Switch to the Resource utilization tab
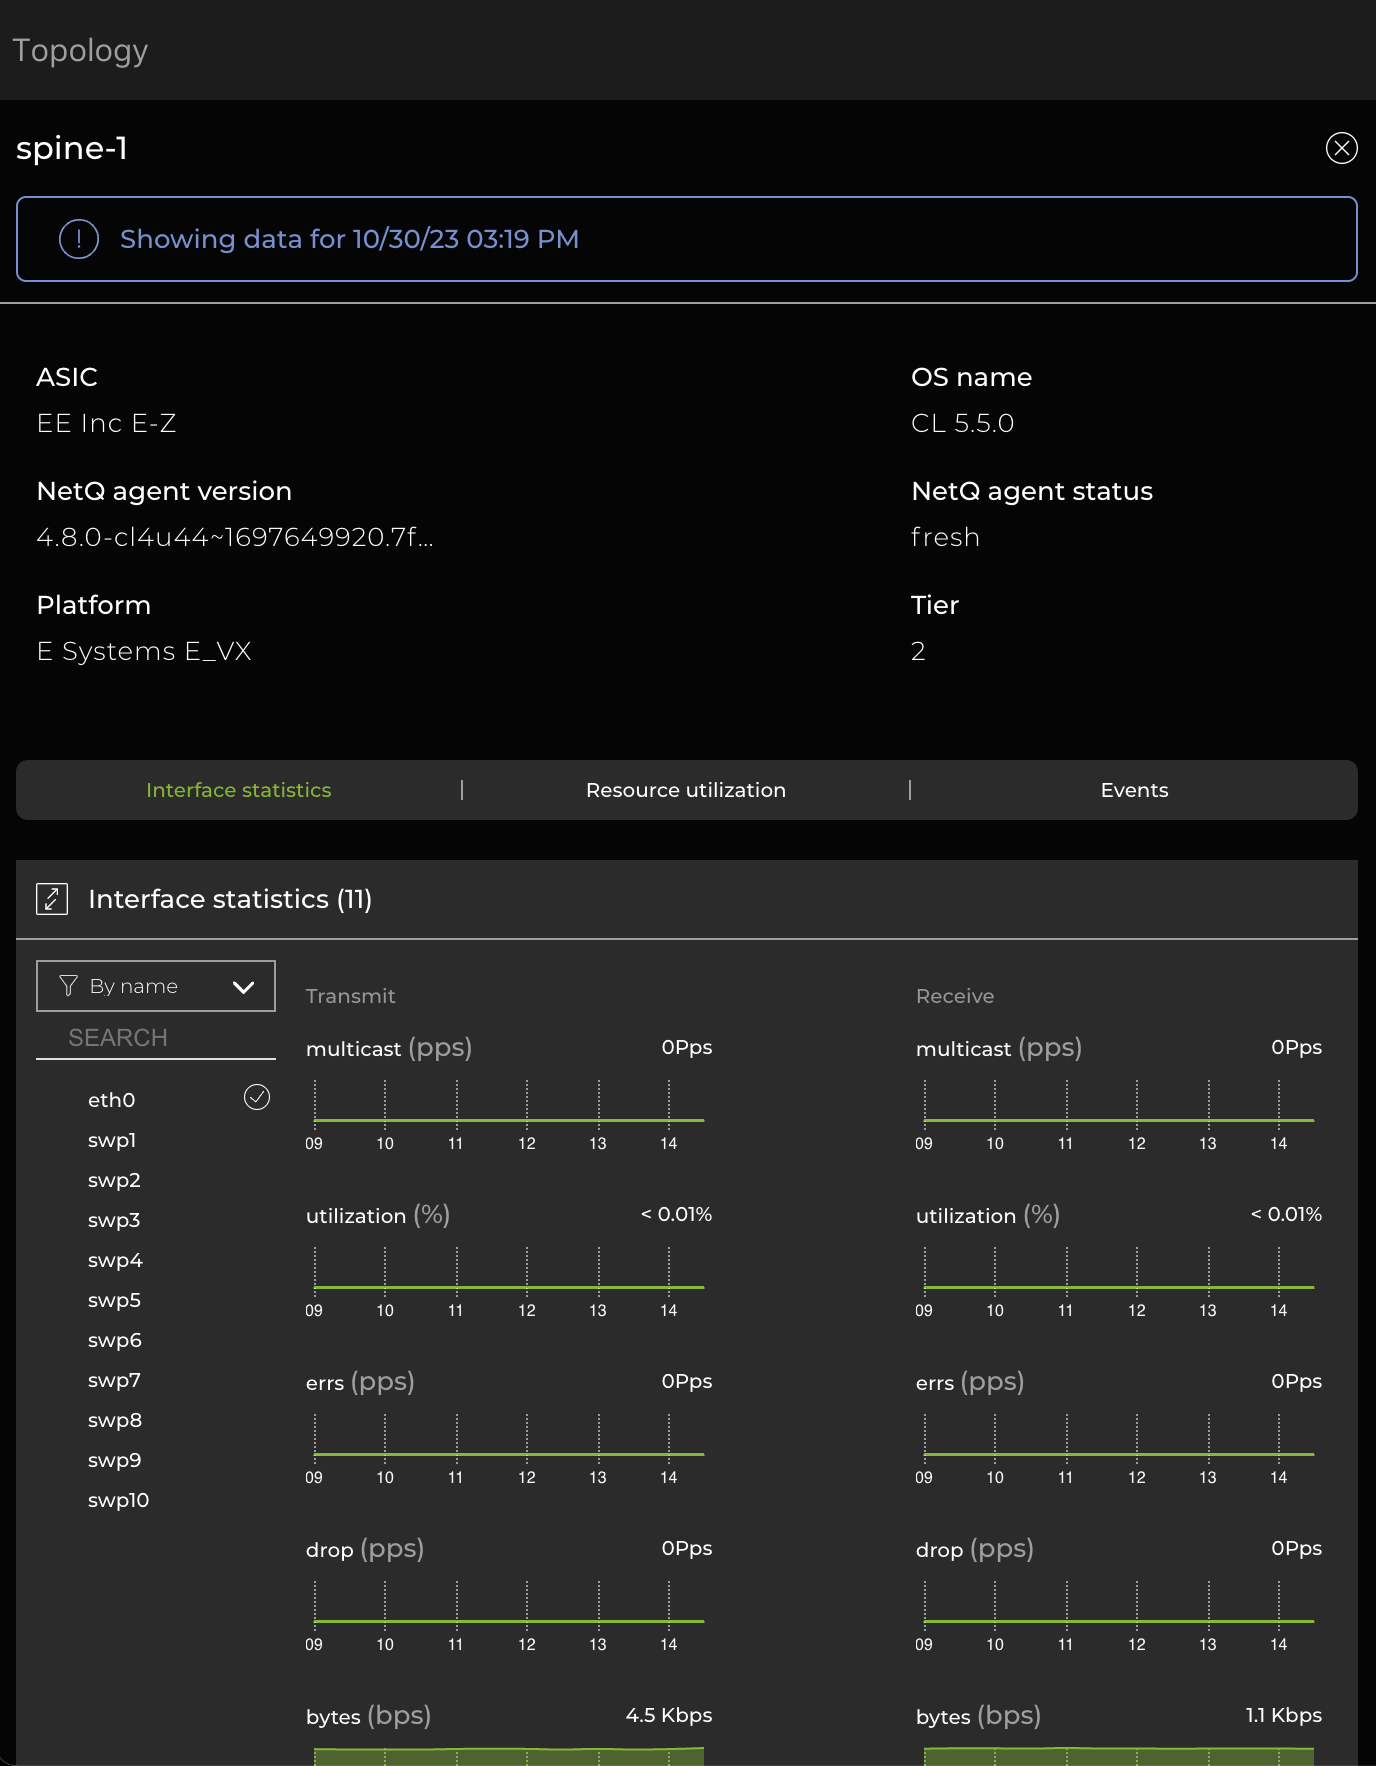The width and height of the screenshot is (1376, 1766). point(685,790)
